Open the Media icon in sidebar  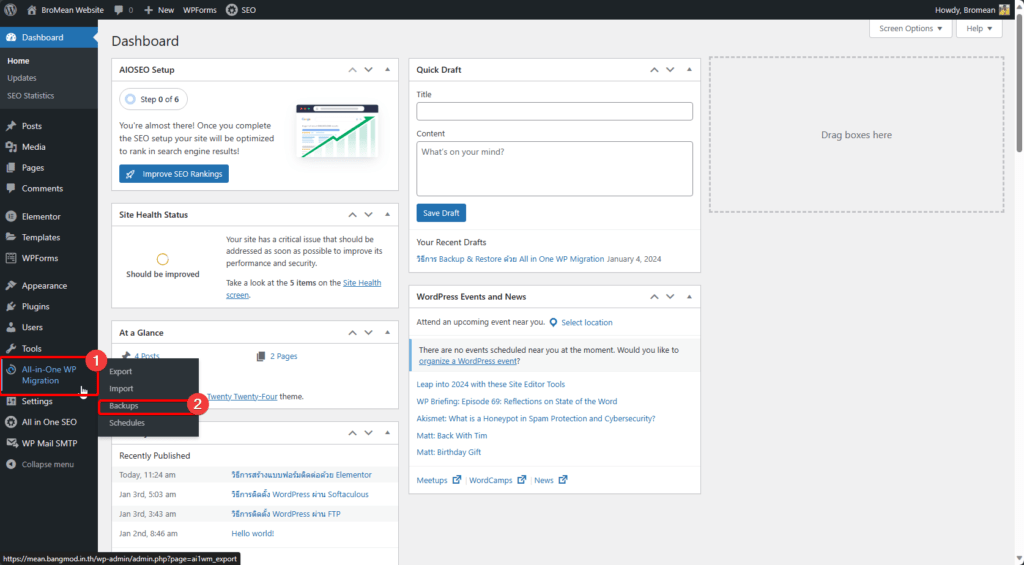point(11,147)
